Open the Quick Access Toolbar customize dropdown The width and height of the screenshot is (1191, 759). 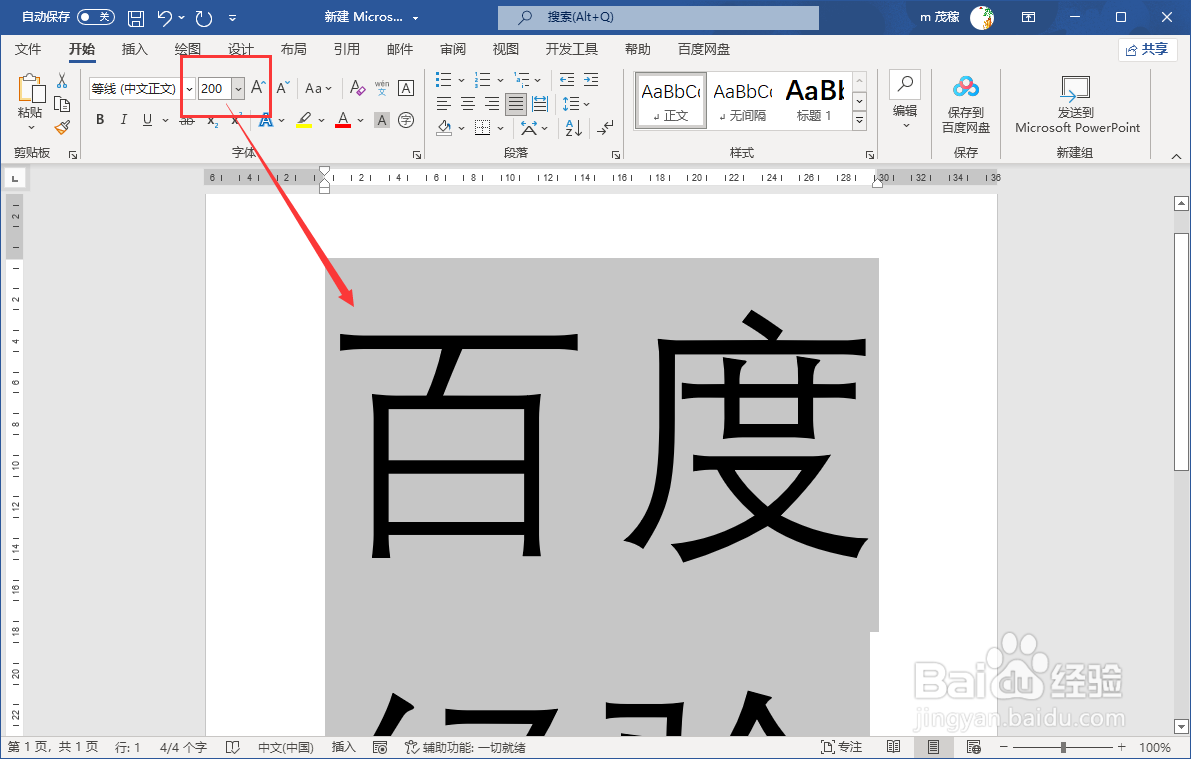coord(232,17)
